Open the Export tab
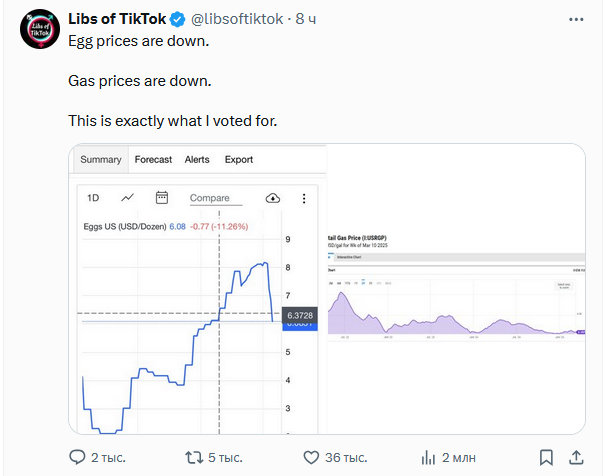 tap(239, 159)
